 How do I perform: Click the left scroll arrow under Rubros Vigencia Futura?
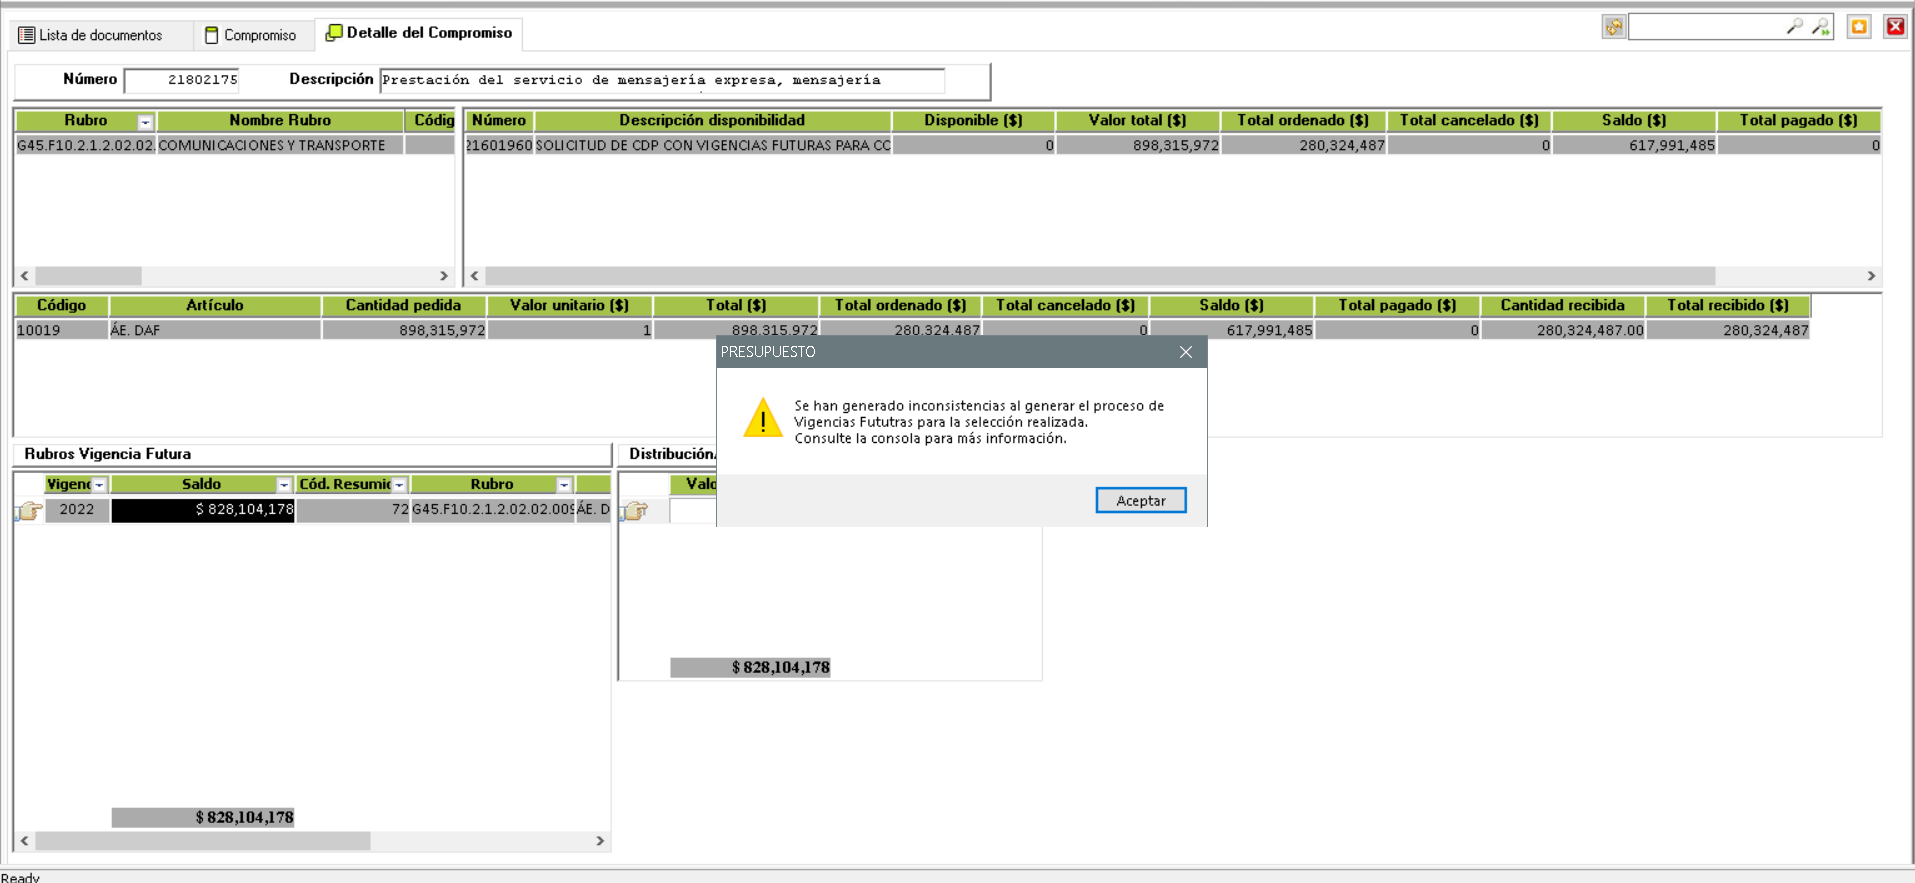25,841
